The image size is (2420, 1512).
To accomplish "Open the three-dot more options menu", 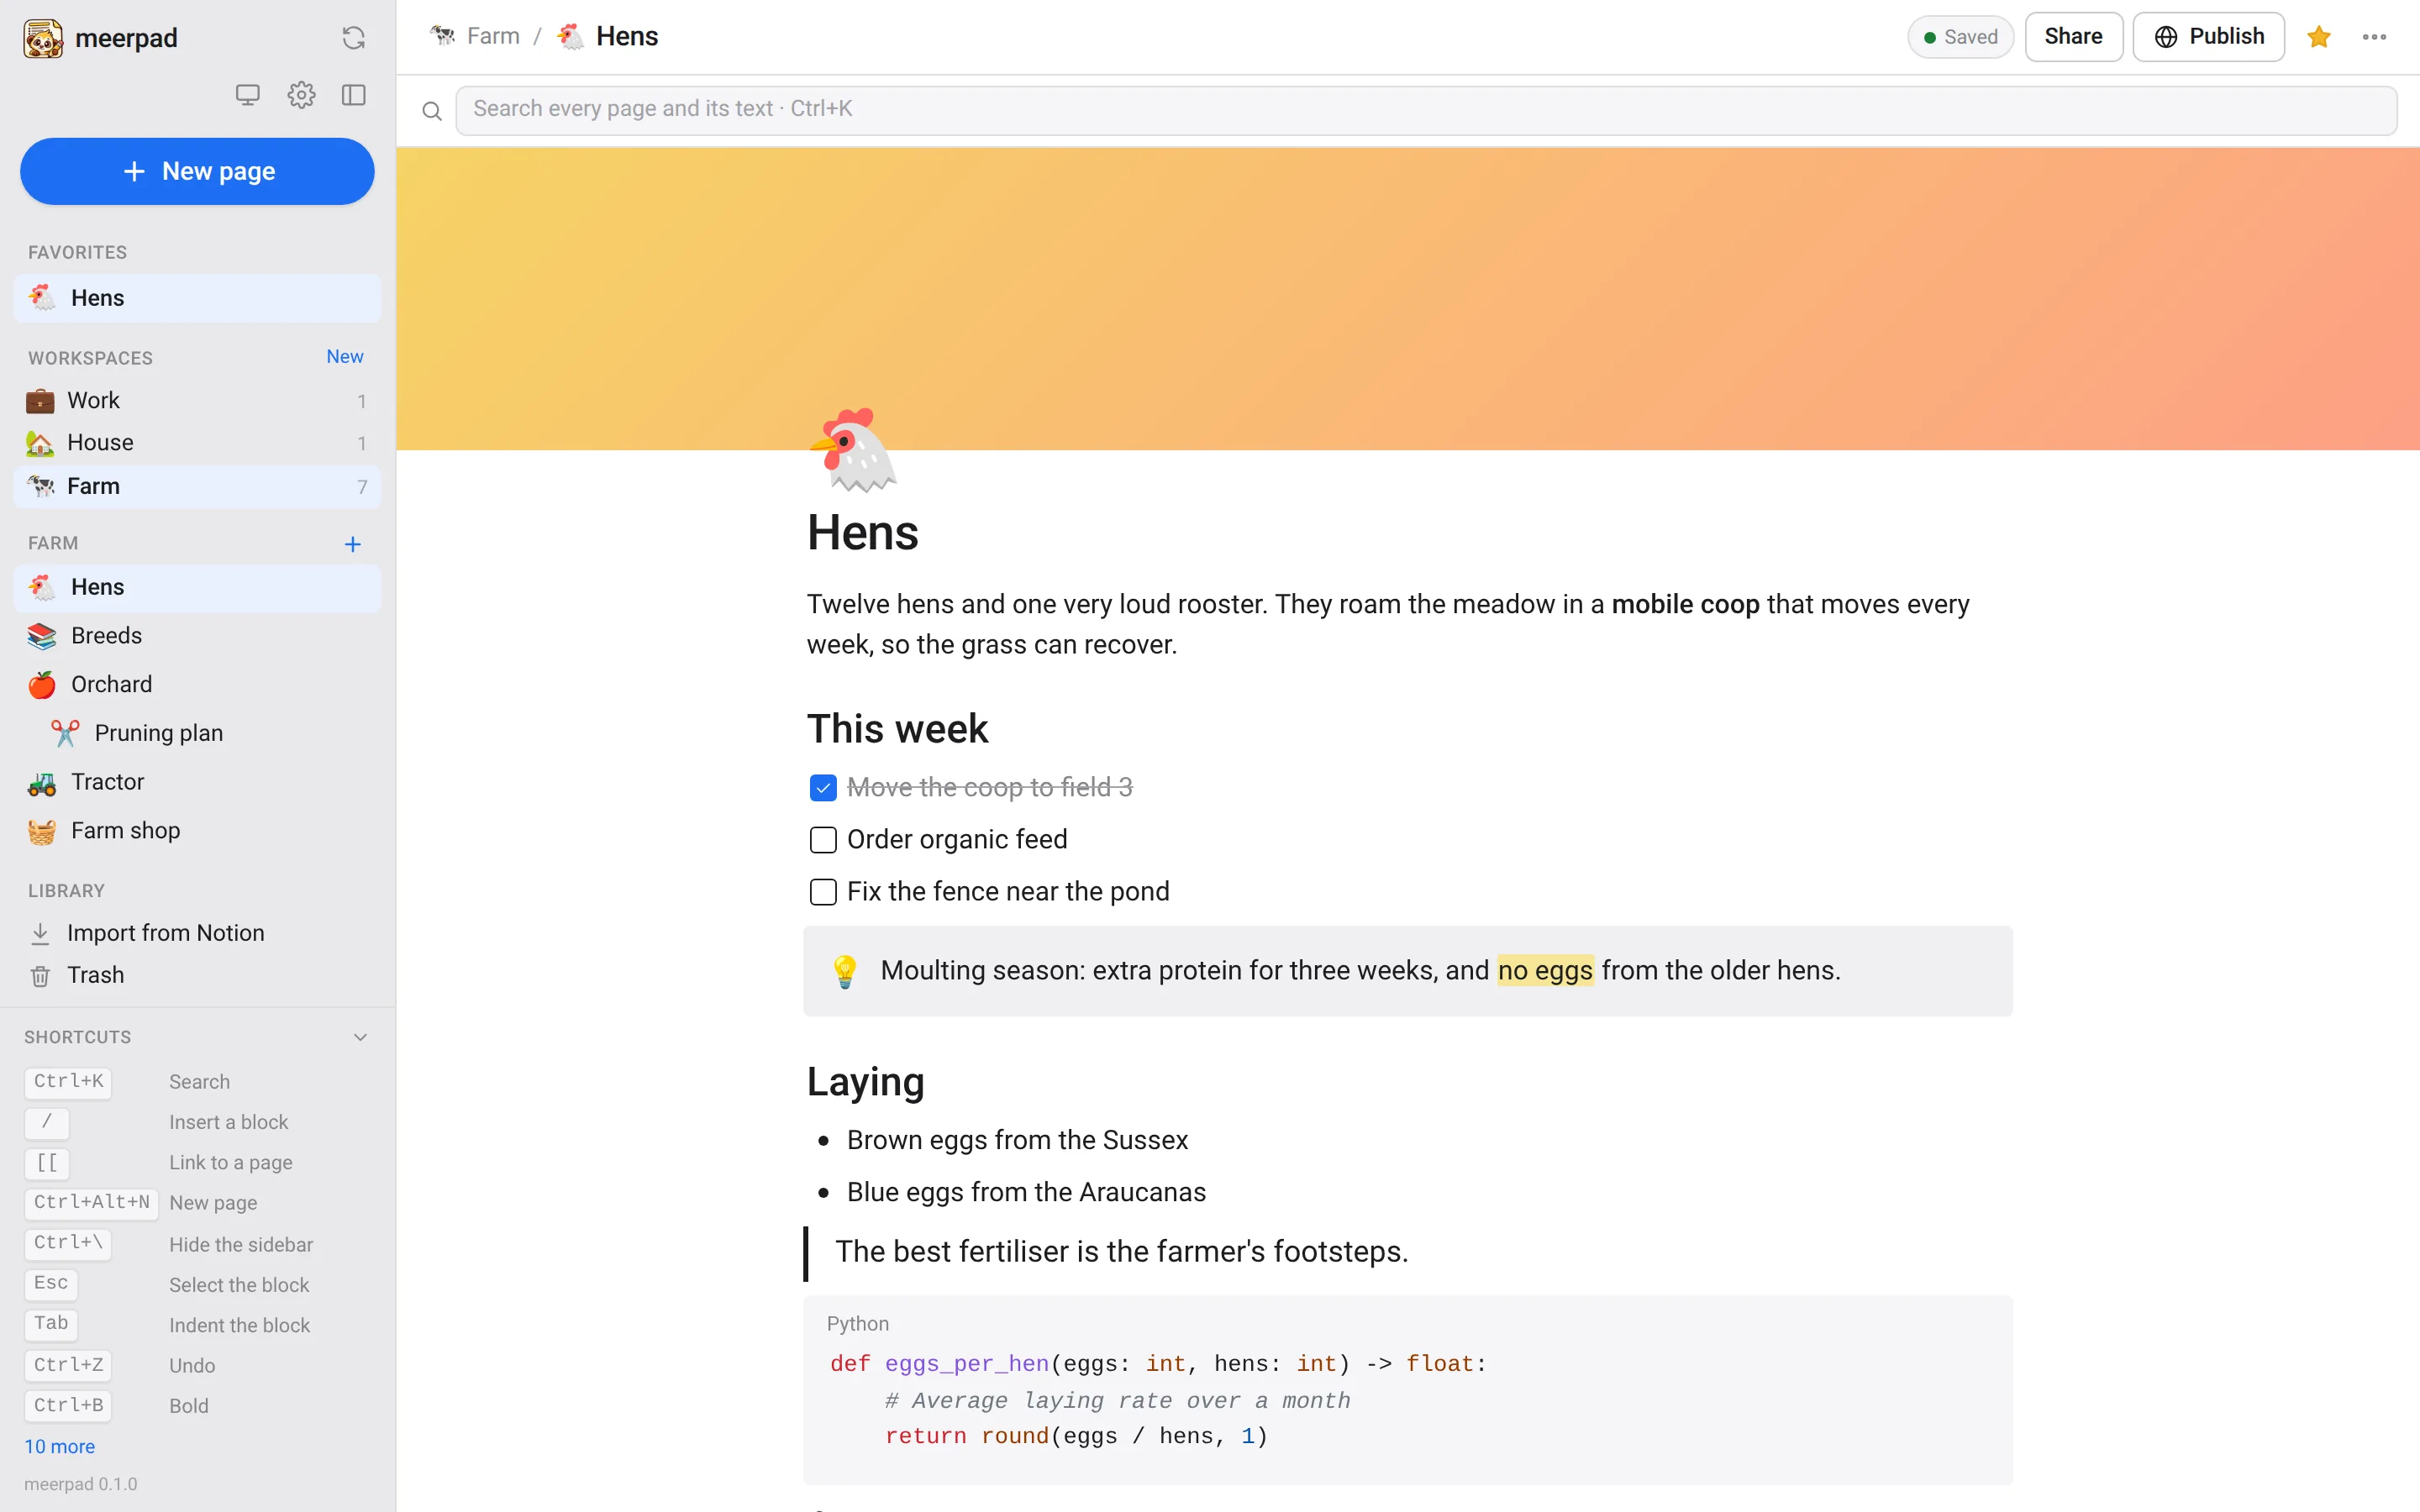I will point(2374,37).
